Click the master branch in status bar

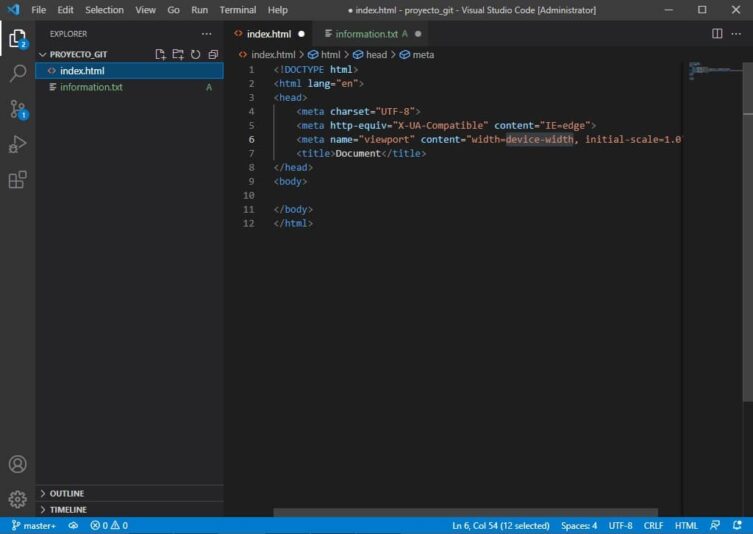pos(34,525)
